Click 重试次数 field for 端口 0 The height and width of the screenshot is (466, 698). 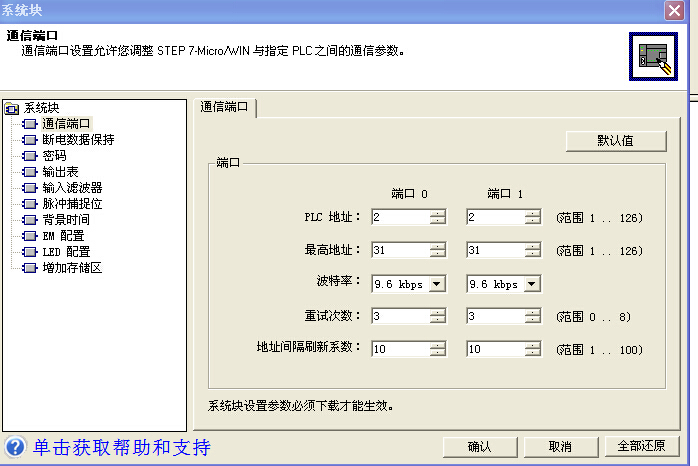[x=401, y=316]
